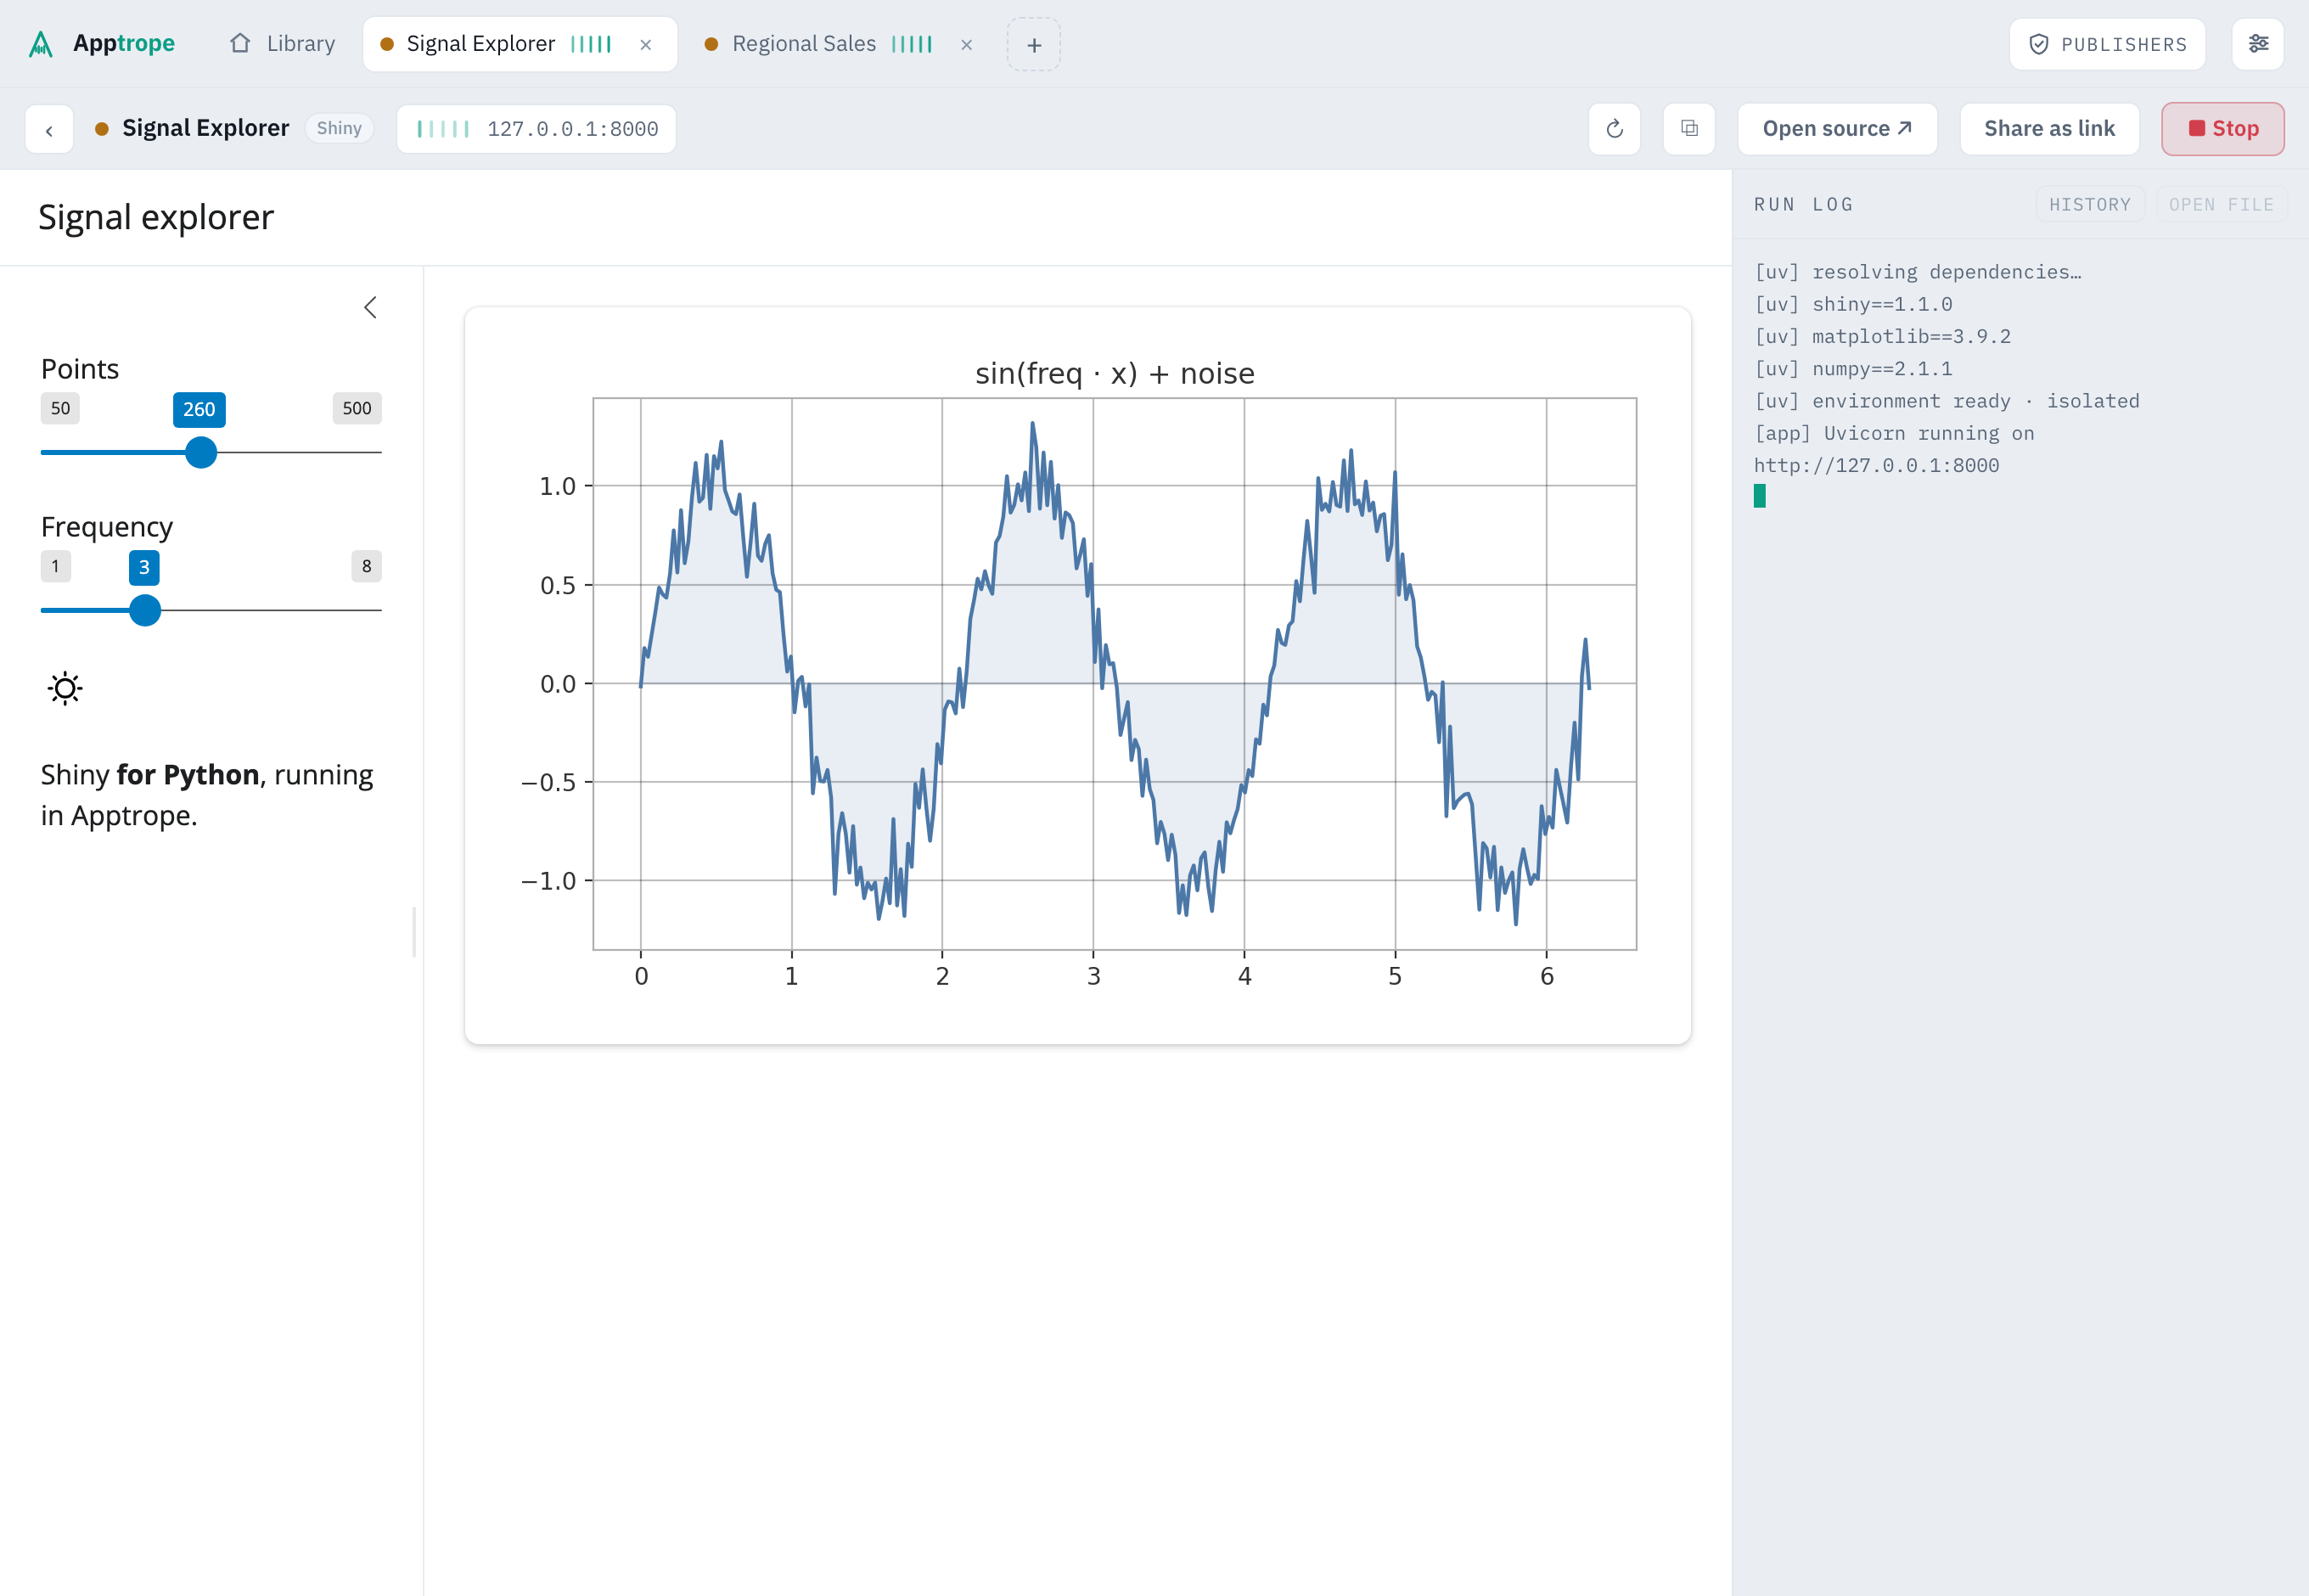Go back with the left chevron button
Viewport: 2309px width, 1596px height.
pyautogui.click(x=49, y=129)
